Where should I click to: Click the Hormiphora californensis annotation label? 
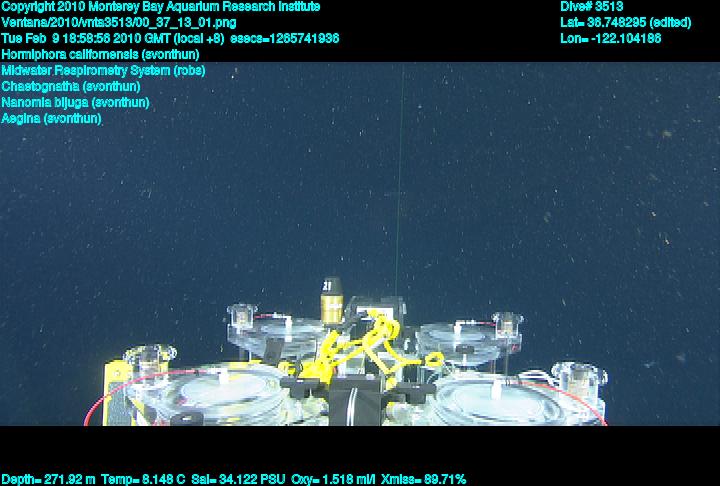point(100,54)
